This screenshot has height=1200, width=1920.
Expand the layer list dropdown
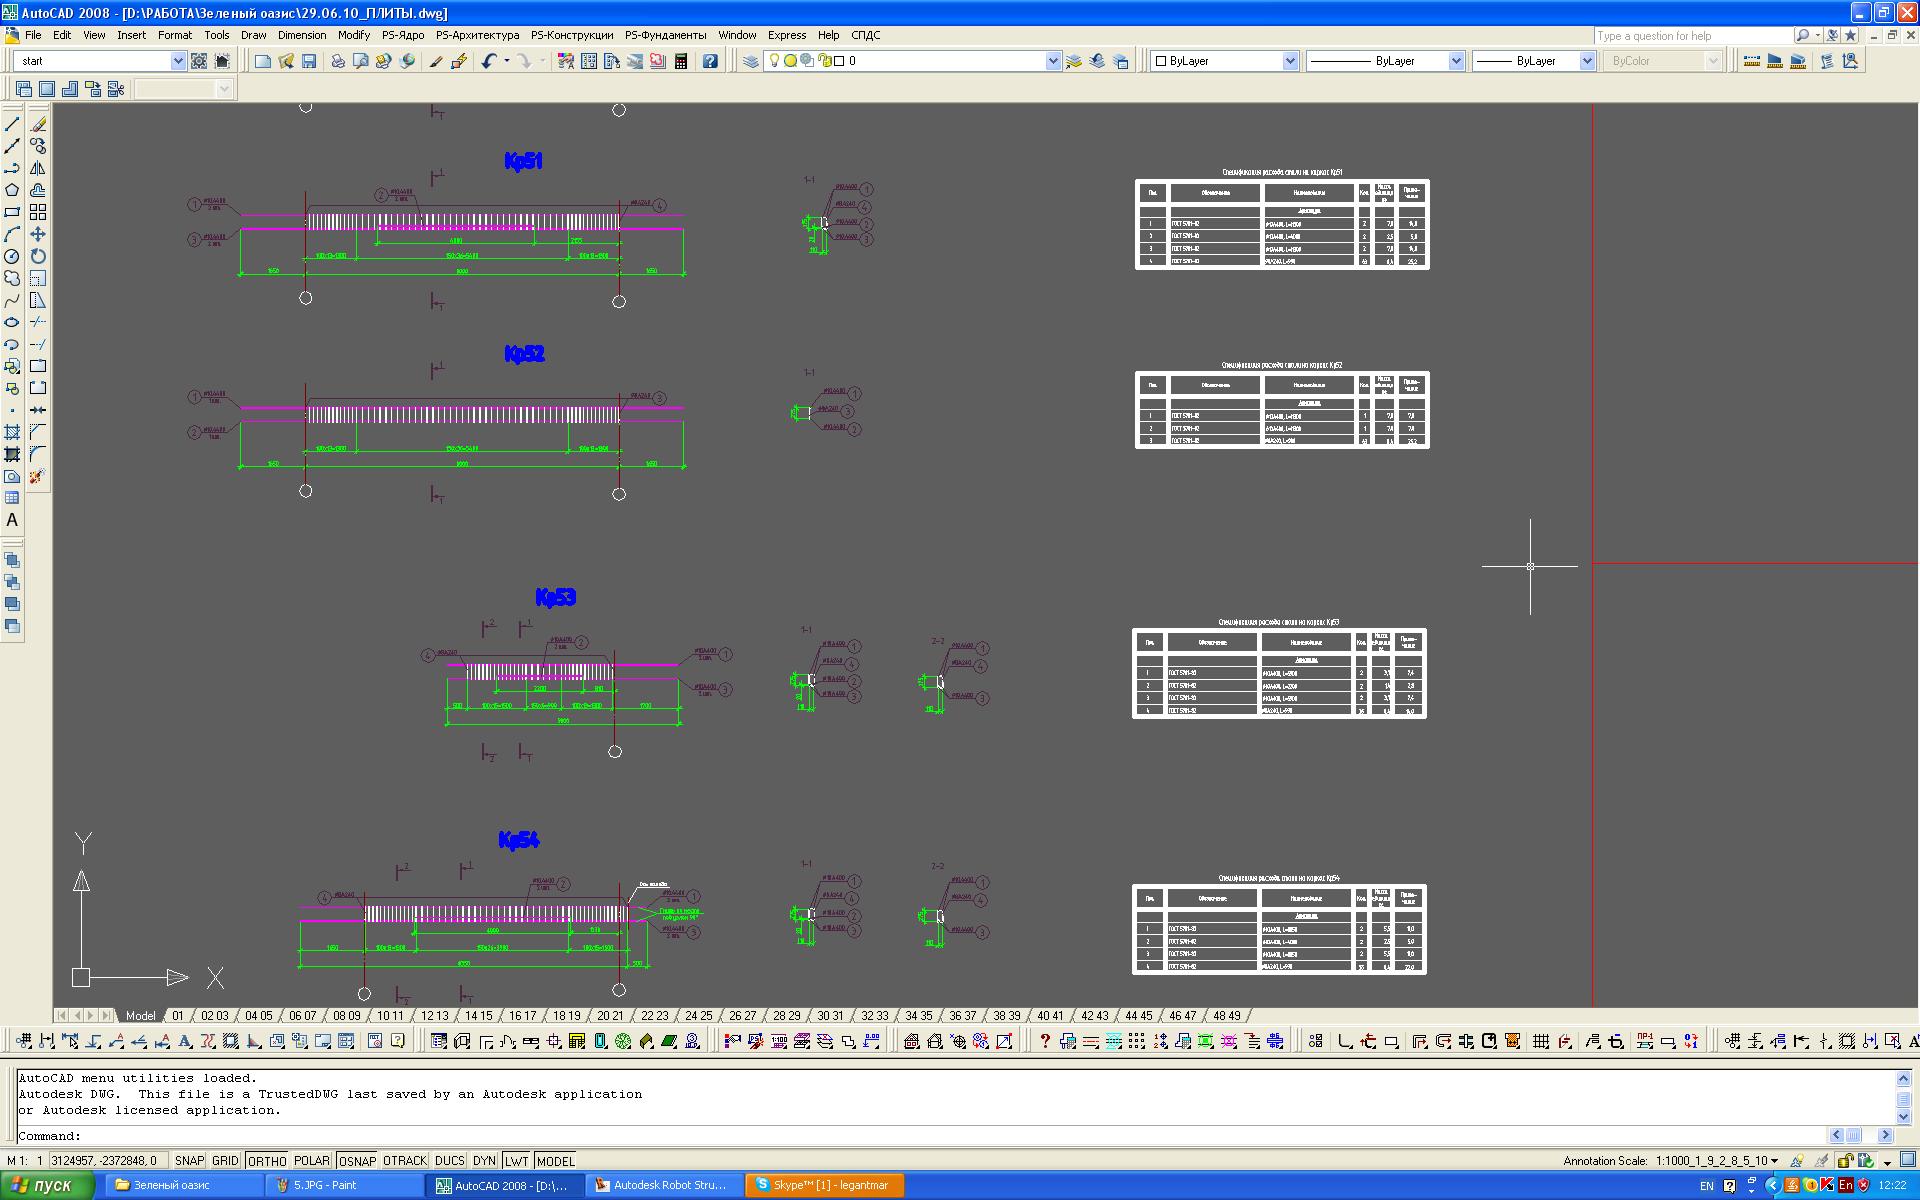pos(1052,61)
